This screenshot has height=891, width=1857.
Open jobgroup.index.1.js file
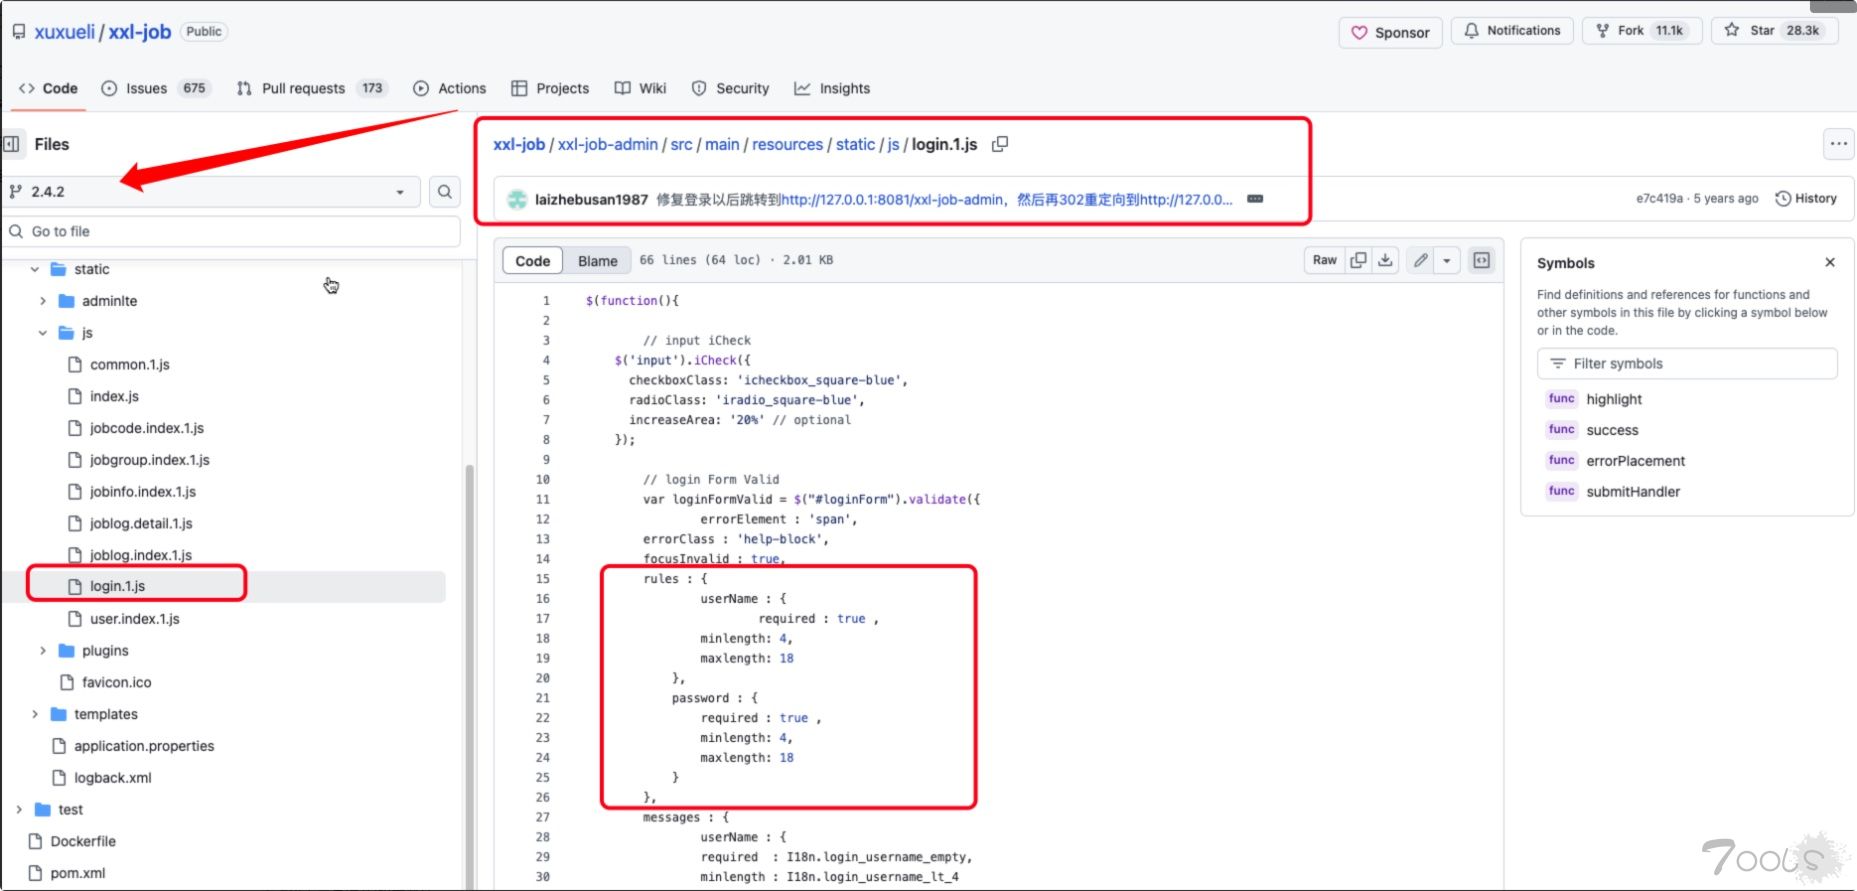pyautogui.click(x=150, y=460)
